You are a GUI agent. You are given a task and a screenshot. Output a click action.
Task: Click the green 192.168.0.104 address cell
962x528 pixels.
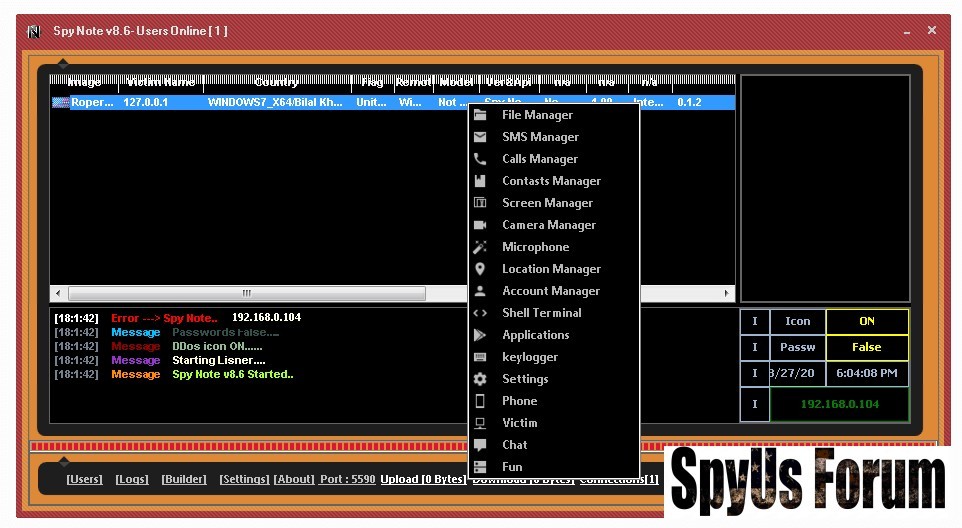pyautogui.click(x=839, y=404)
